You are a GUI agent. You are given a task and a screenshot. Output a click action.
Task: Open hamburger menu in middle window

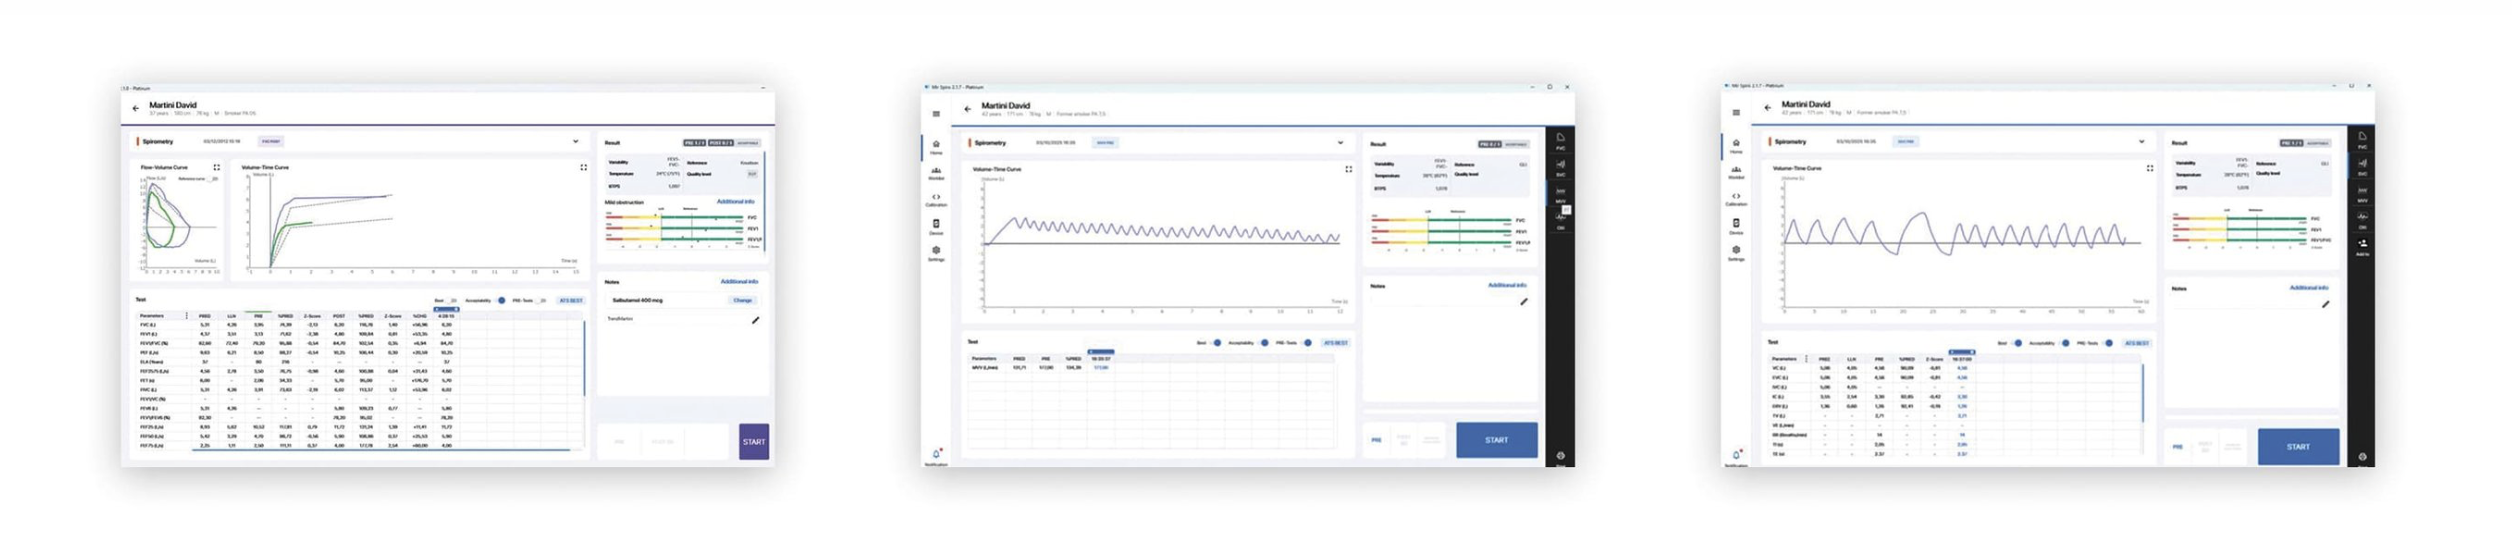(936, 114)
